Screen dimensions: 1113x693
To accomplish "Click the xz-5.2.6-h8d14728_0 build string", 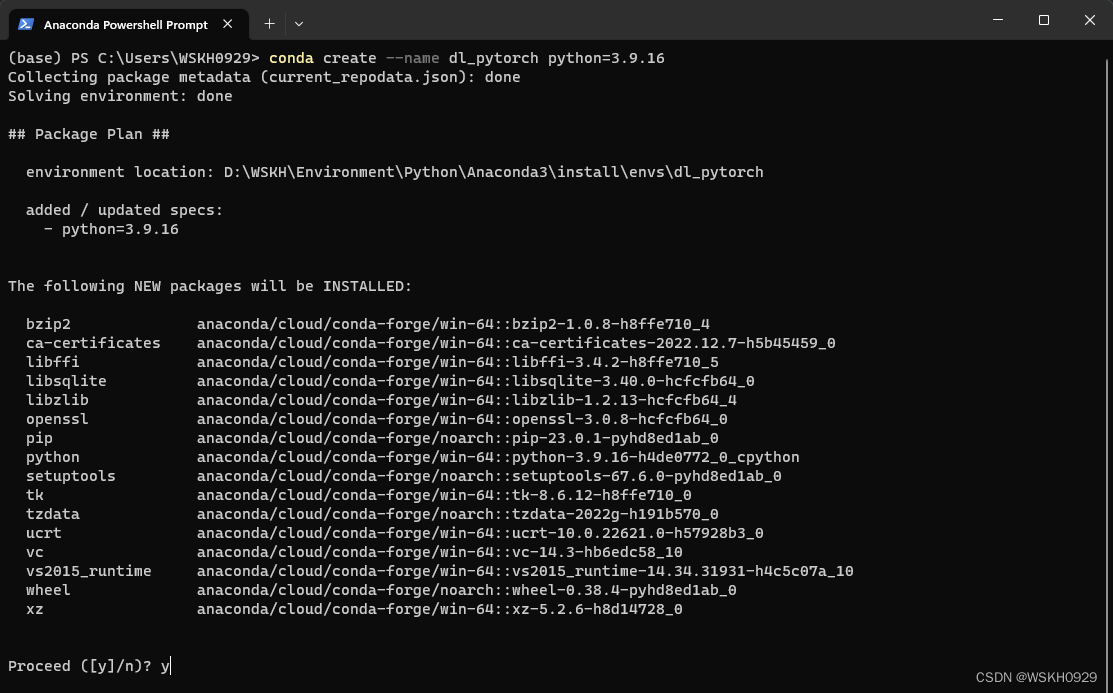I will tap(597, 609).
